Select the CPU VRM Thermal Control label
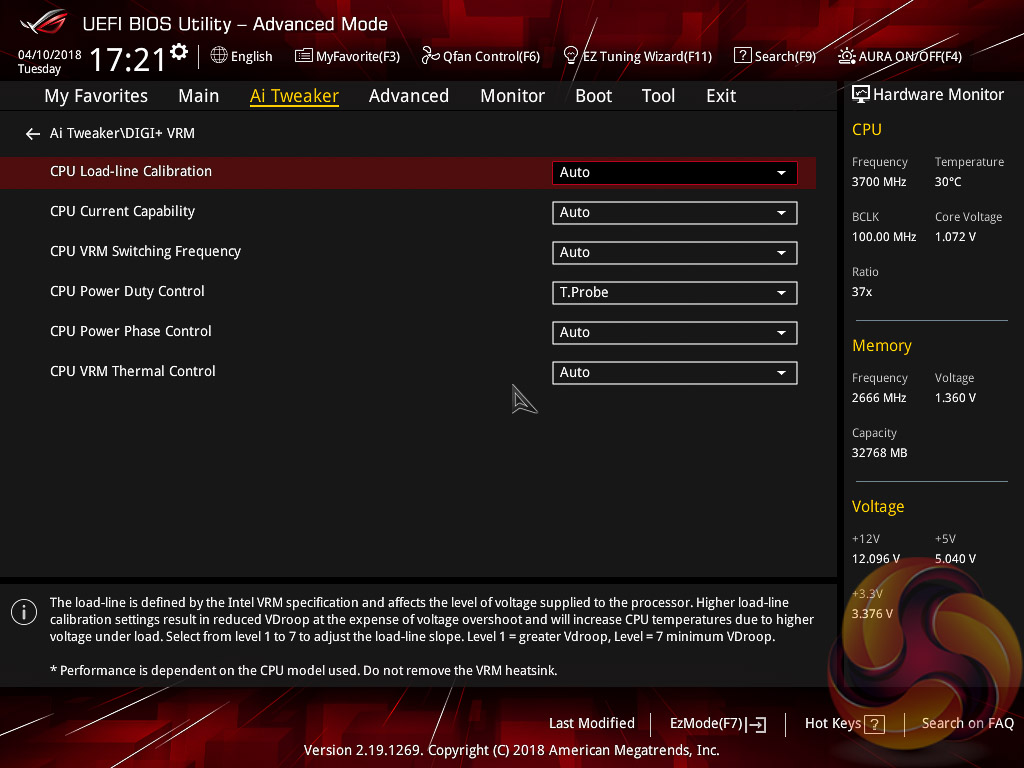This screenshot has width=1024, height=768. point(133,372)
